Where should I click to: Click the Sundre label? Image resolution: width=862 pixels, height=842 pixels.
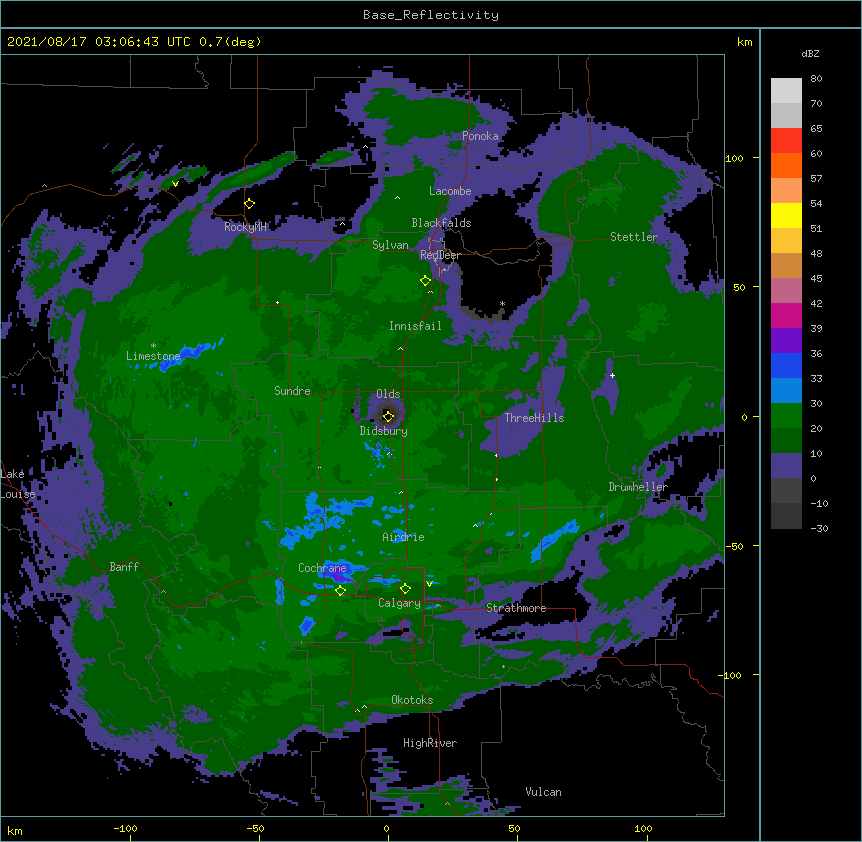tap(292, 391)
